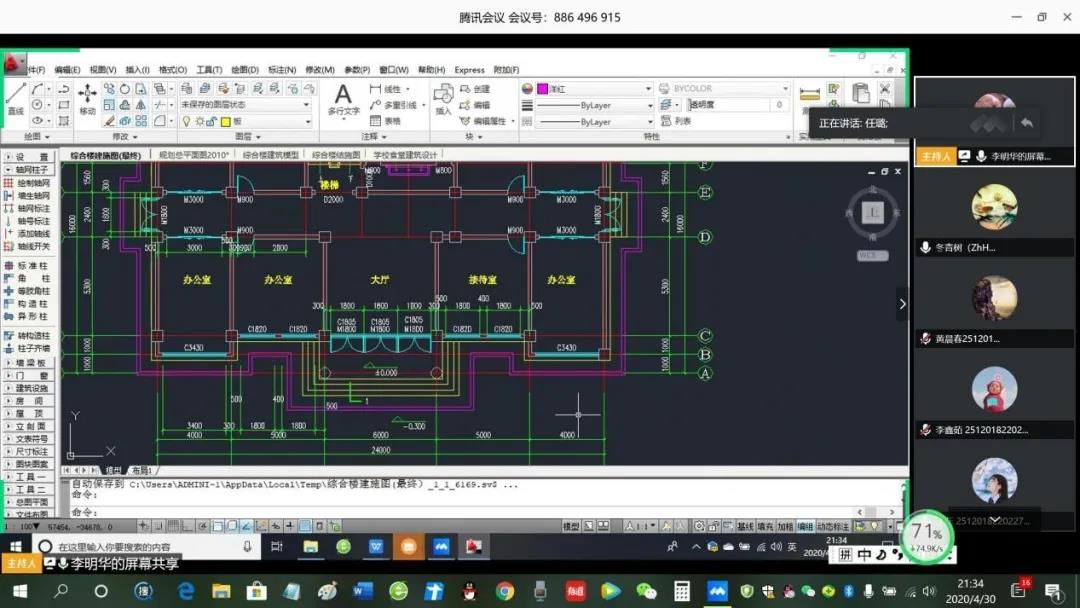Open the 未保存的图层状态 layer state dropdown
The height and width of the screenshot is (608, 1080).
[245, 105]
